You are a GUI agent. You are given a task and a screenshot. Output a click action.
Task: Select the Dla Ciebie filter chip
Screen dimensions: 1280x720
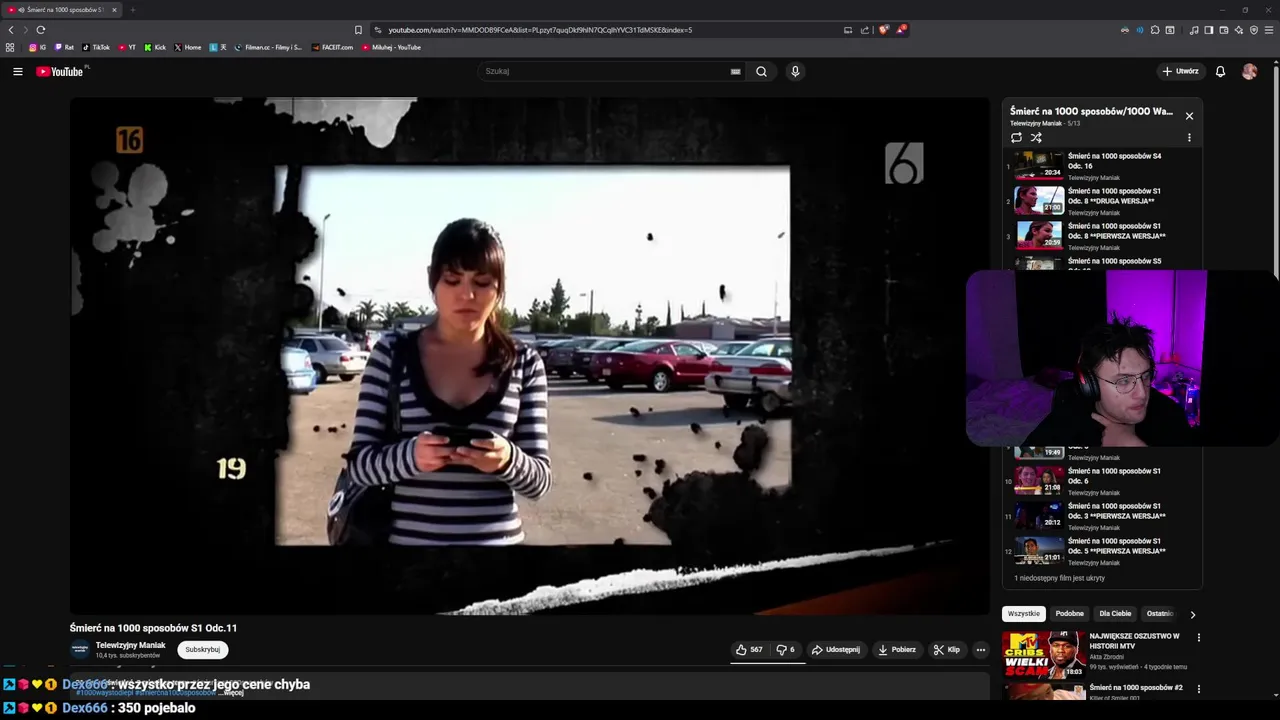[1115, 614]
